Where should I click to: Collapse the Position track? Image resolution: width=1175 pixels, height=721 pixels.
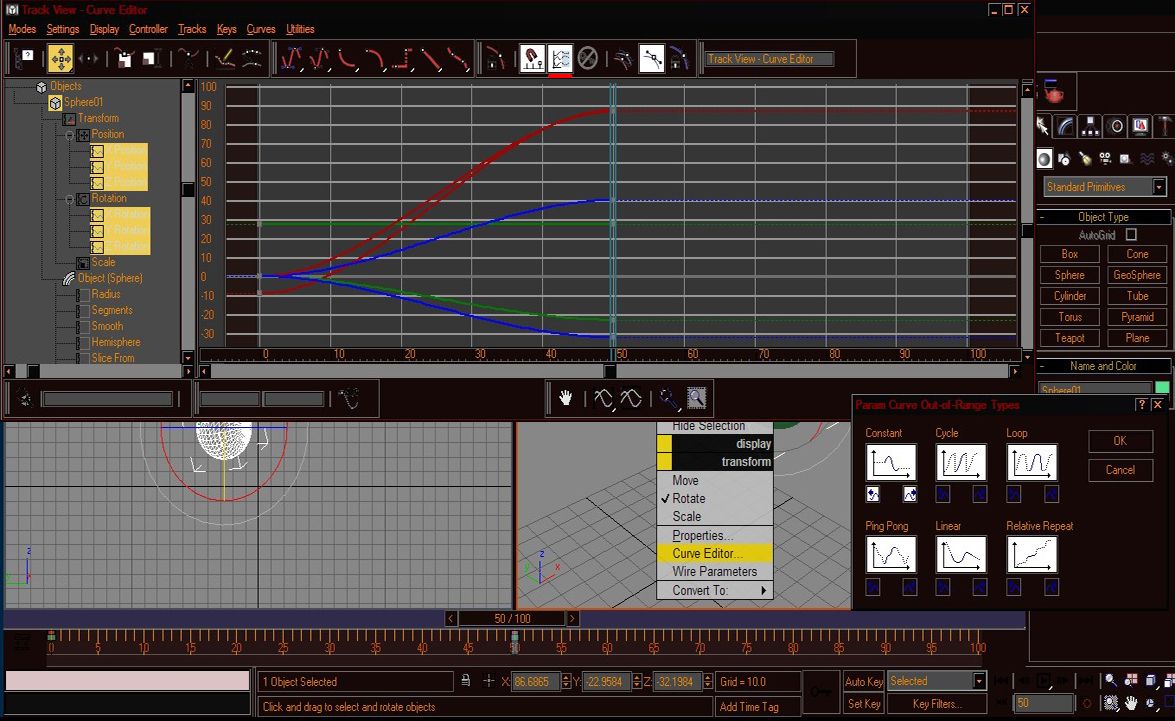pos(70,135)
